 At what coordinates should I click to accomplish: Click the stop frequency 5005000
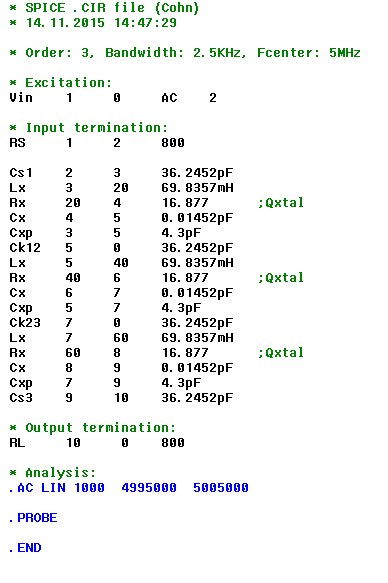(x=221, y=488)
